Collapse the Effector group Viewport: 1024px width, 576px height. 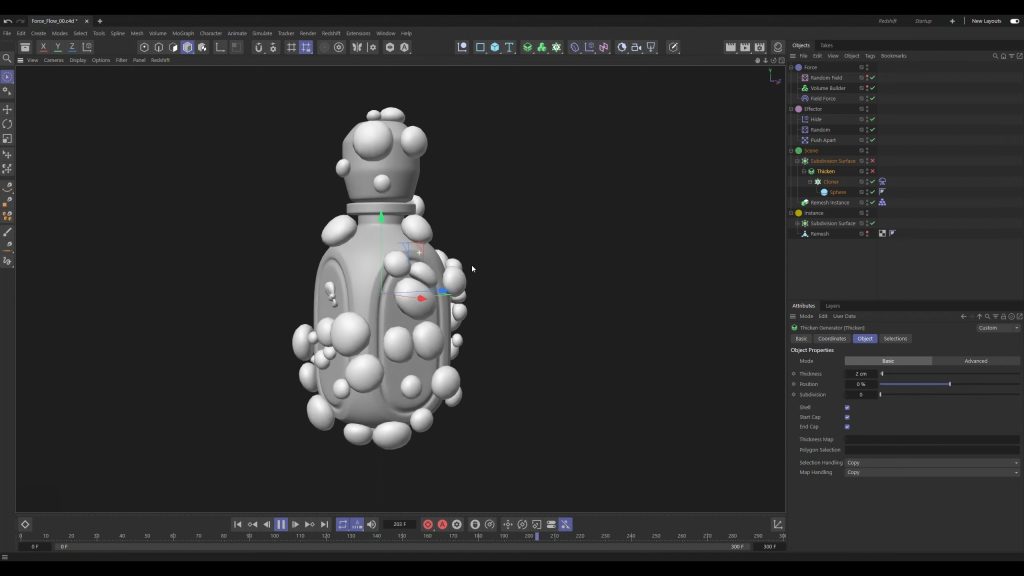point(792,109)
